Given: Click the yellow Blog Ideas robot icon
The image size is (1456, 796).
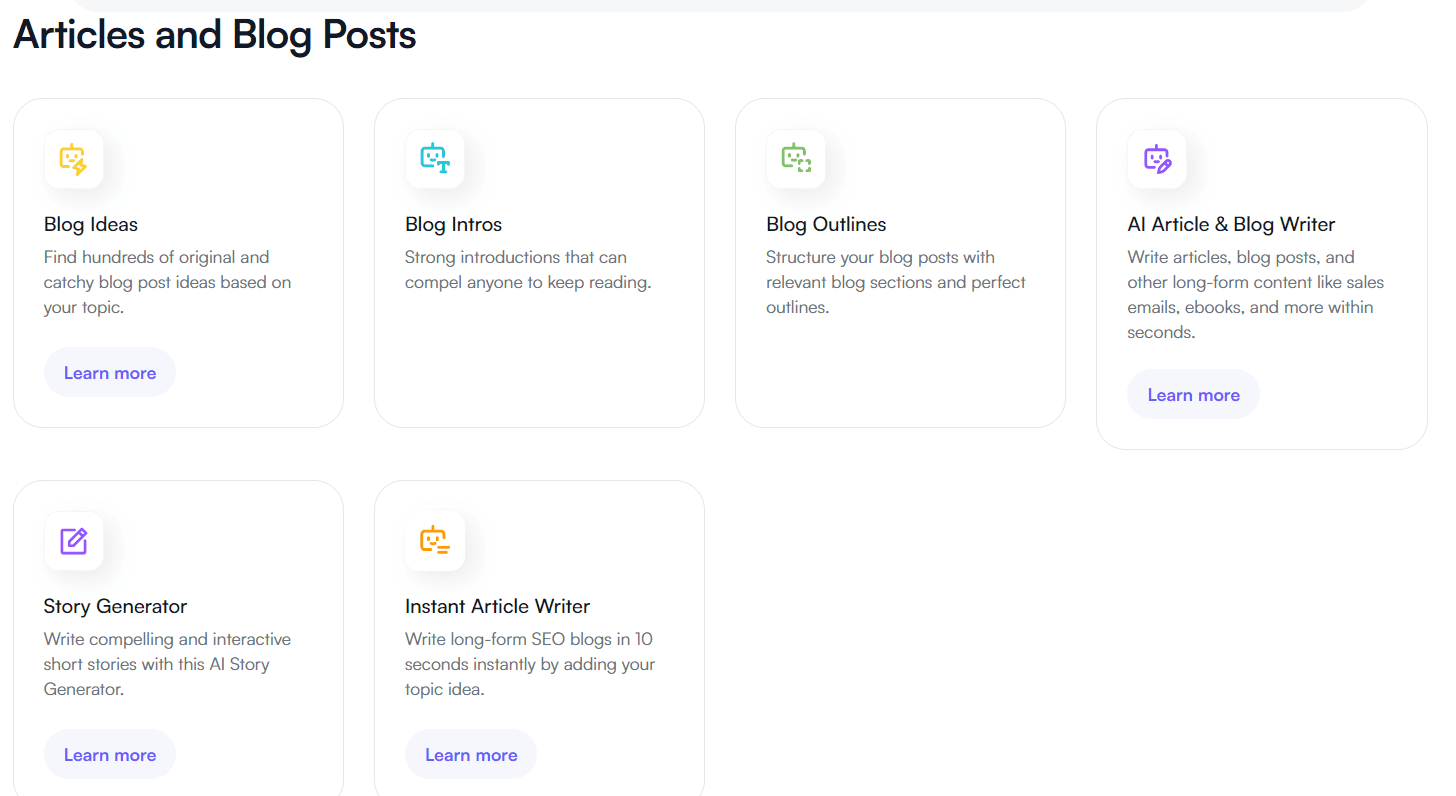Looking at the screenshot, I should (74, 159).
